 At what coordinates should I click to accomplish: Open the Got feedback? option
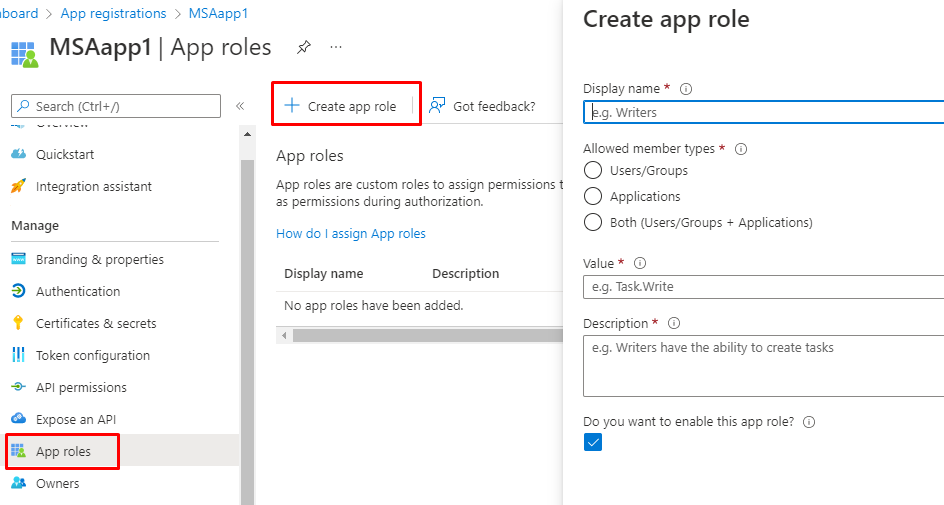483,106
